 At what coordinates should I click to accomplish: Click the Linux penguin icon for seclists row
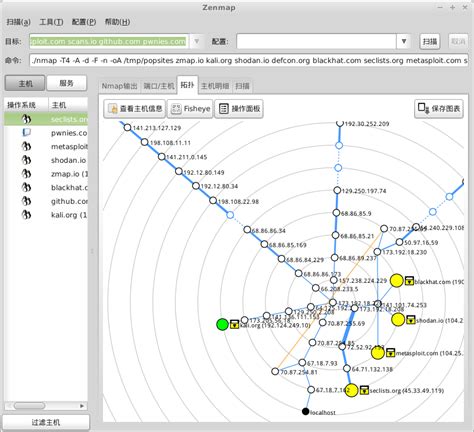click(26, 119)
